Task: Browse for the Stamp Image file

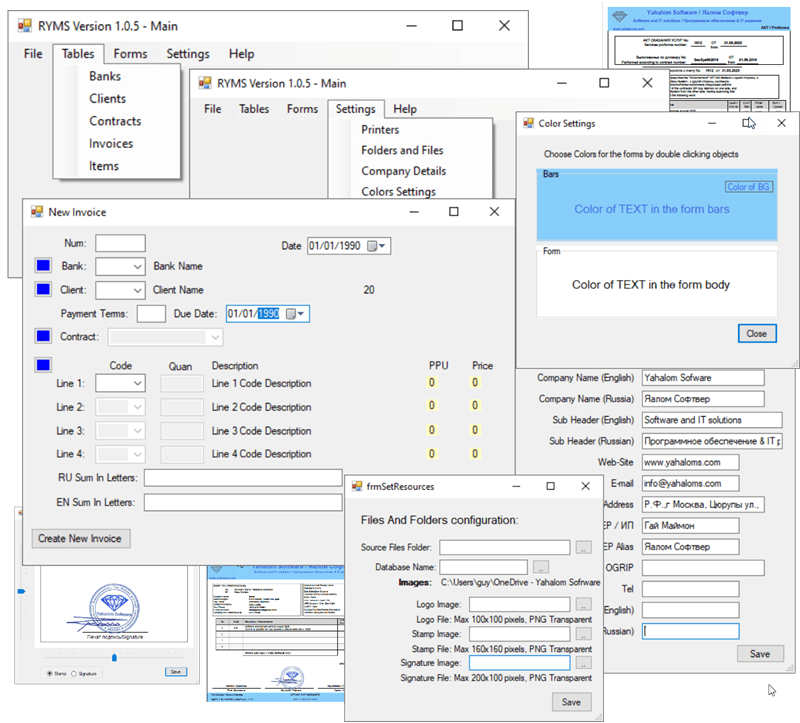Action: tap(583, 634)
